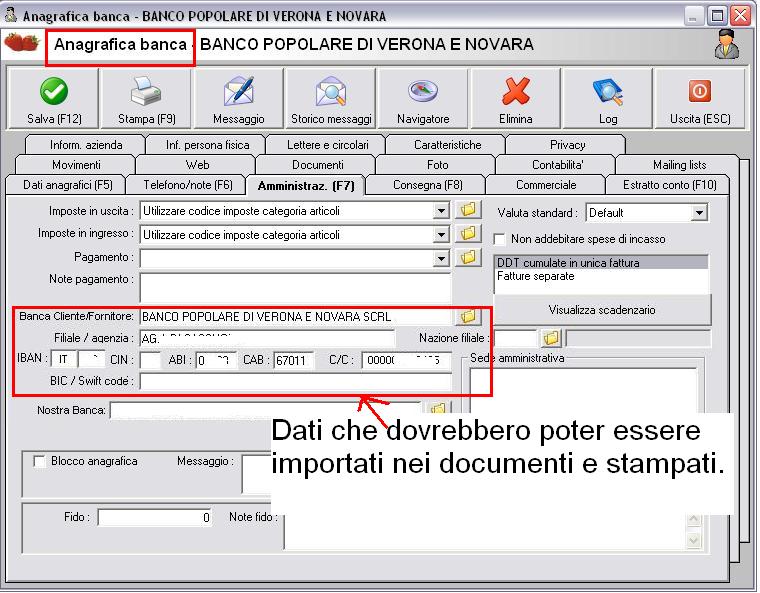Click the user avatar icon in header
The width and height of the screenshot is (760, 593).
727,45
